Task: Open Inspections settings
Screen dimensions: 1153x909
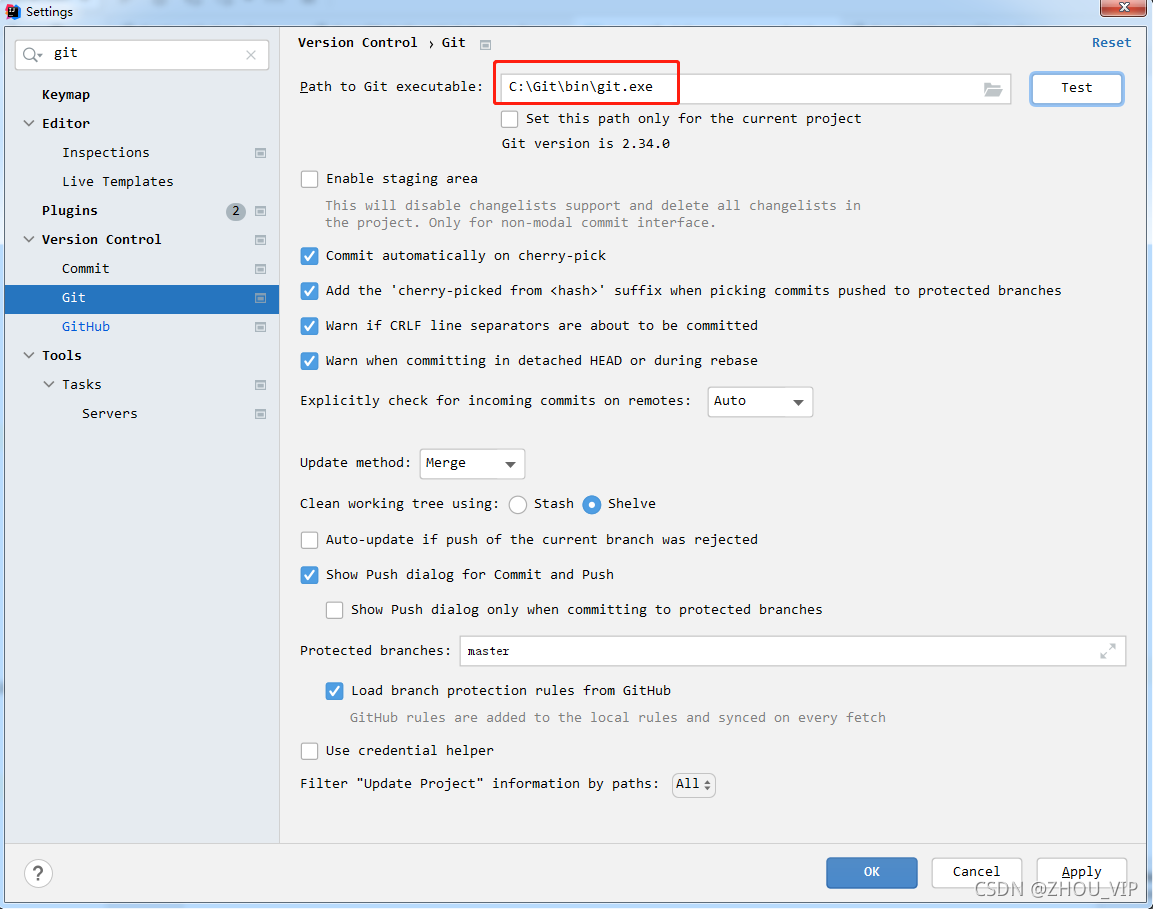Action: [106, 153]
